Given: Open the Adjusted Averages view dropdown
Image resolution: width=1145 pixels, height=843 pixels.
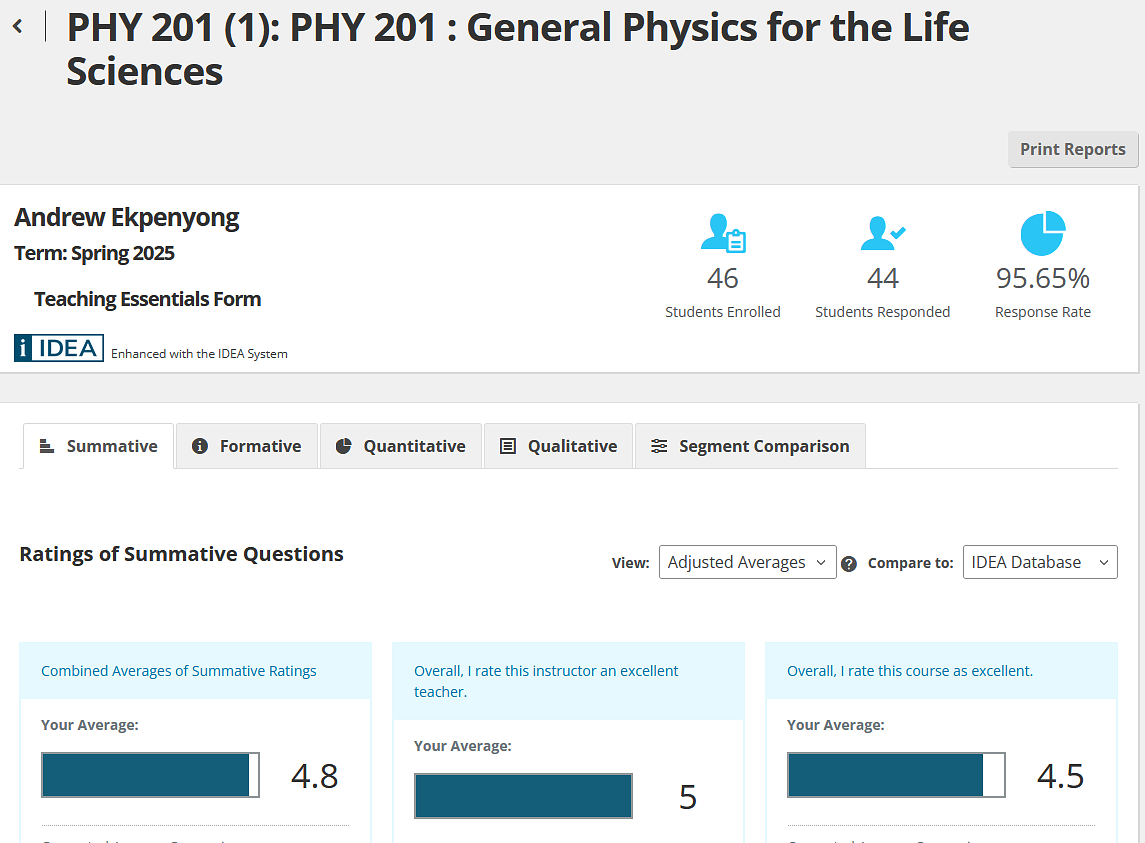Looking at the screenshot, I should click(747, 562).
